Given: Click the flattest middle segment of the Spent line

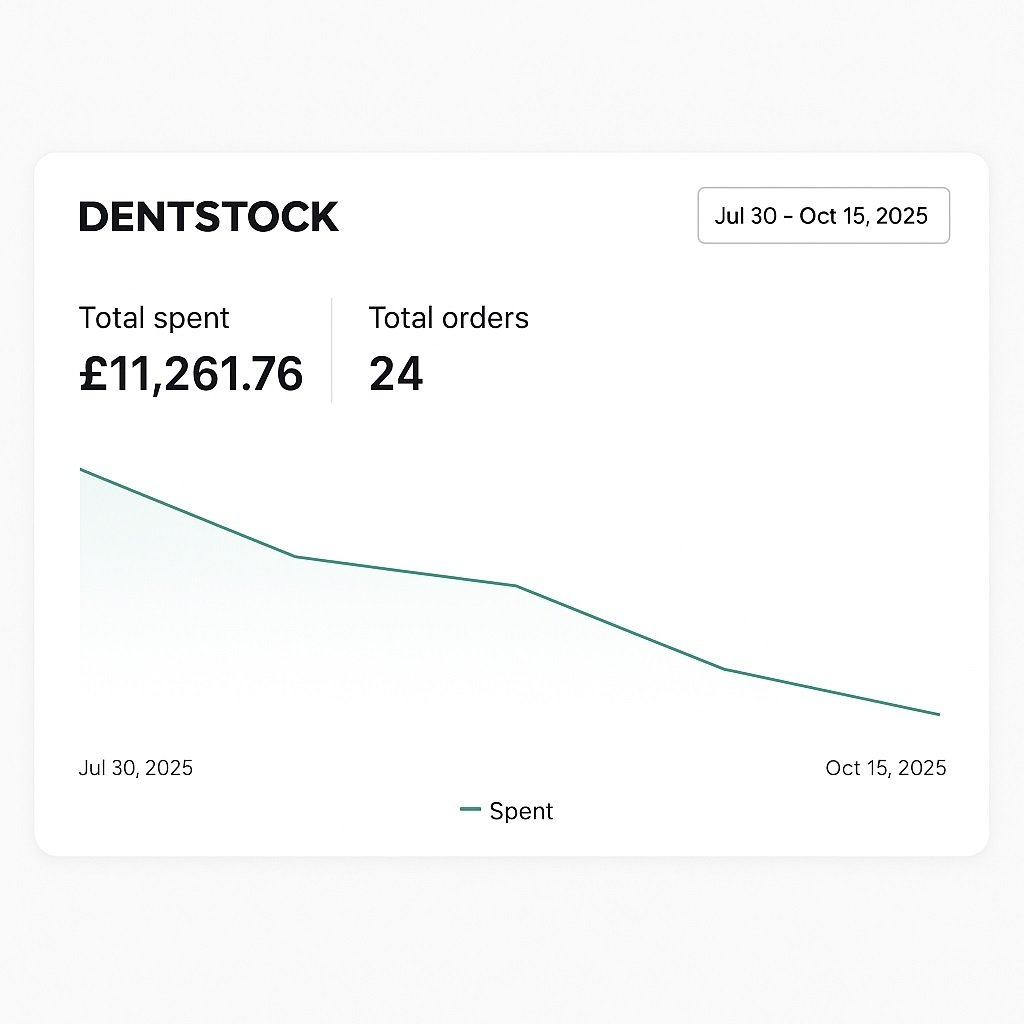Looking at the screenshot, I should pos(406,571).
